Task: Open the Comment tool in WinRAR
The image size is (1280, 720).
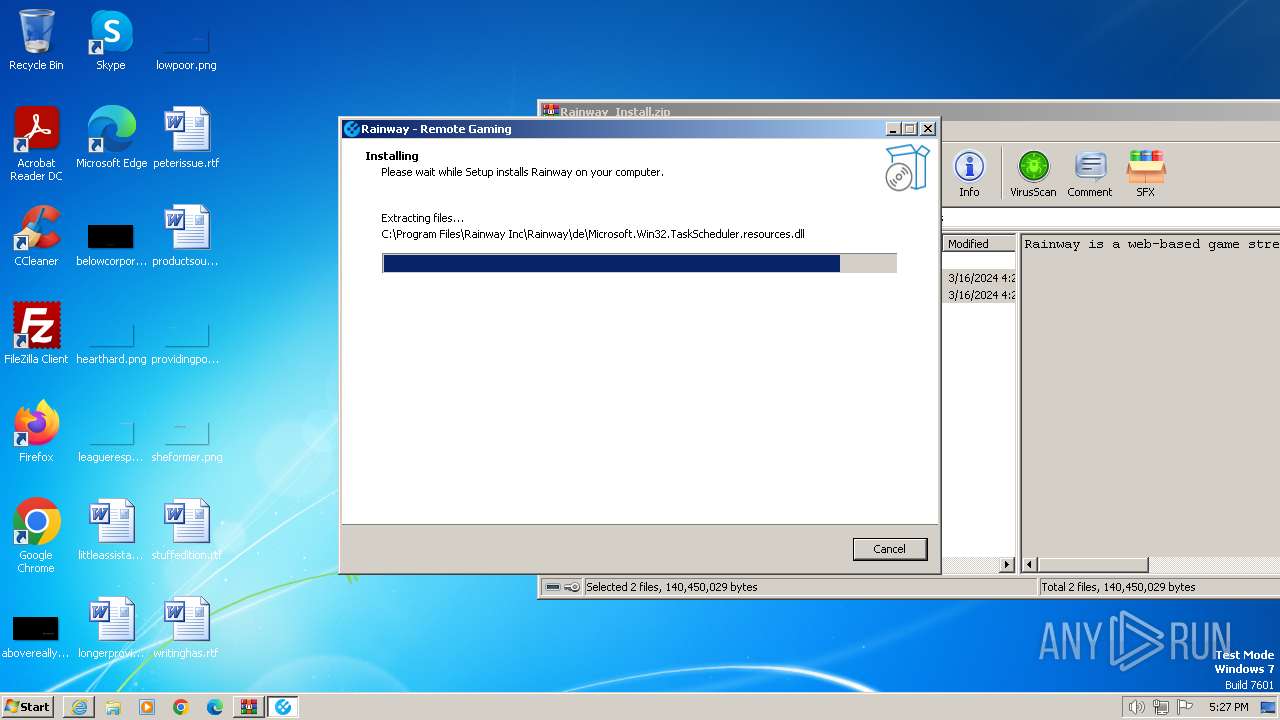Action: click(x=1089, y=174)
